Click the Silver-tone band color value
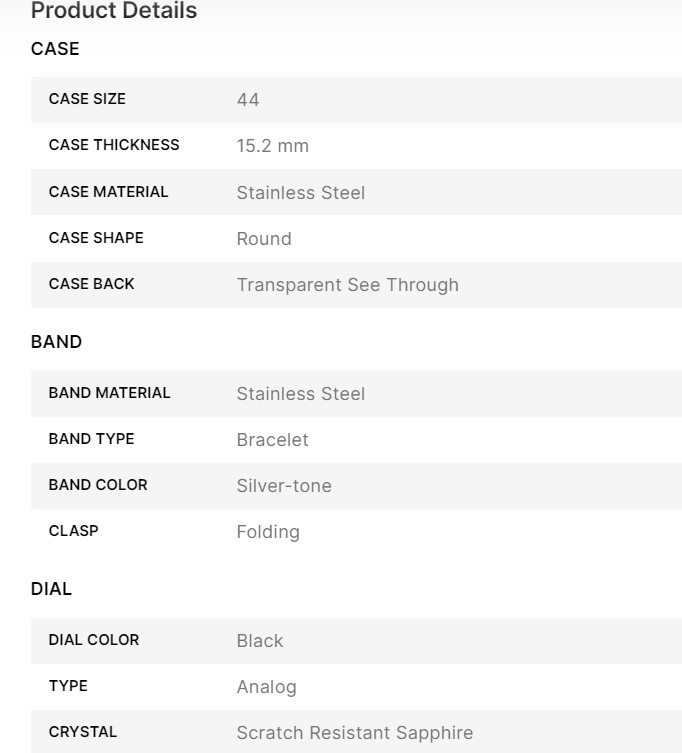The width and height of the screenshot is (682, 753). click(284, 486)
